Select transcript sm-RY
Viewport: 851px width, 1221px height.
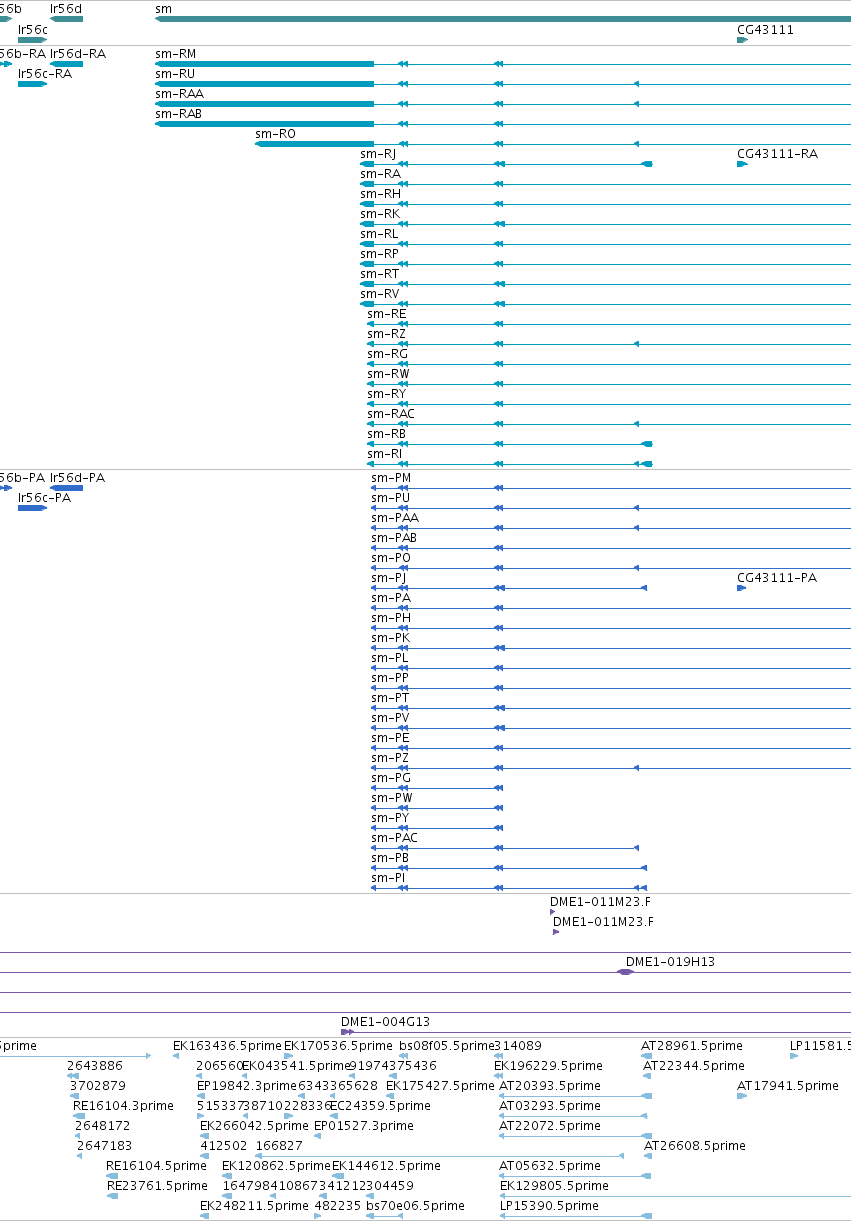click(x=387, y=393)
